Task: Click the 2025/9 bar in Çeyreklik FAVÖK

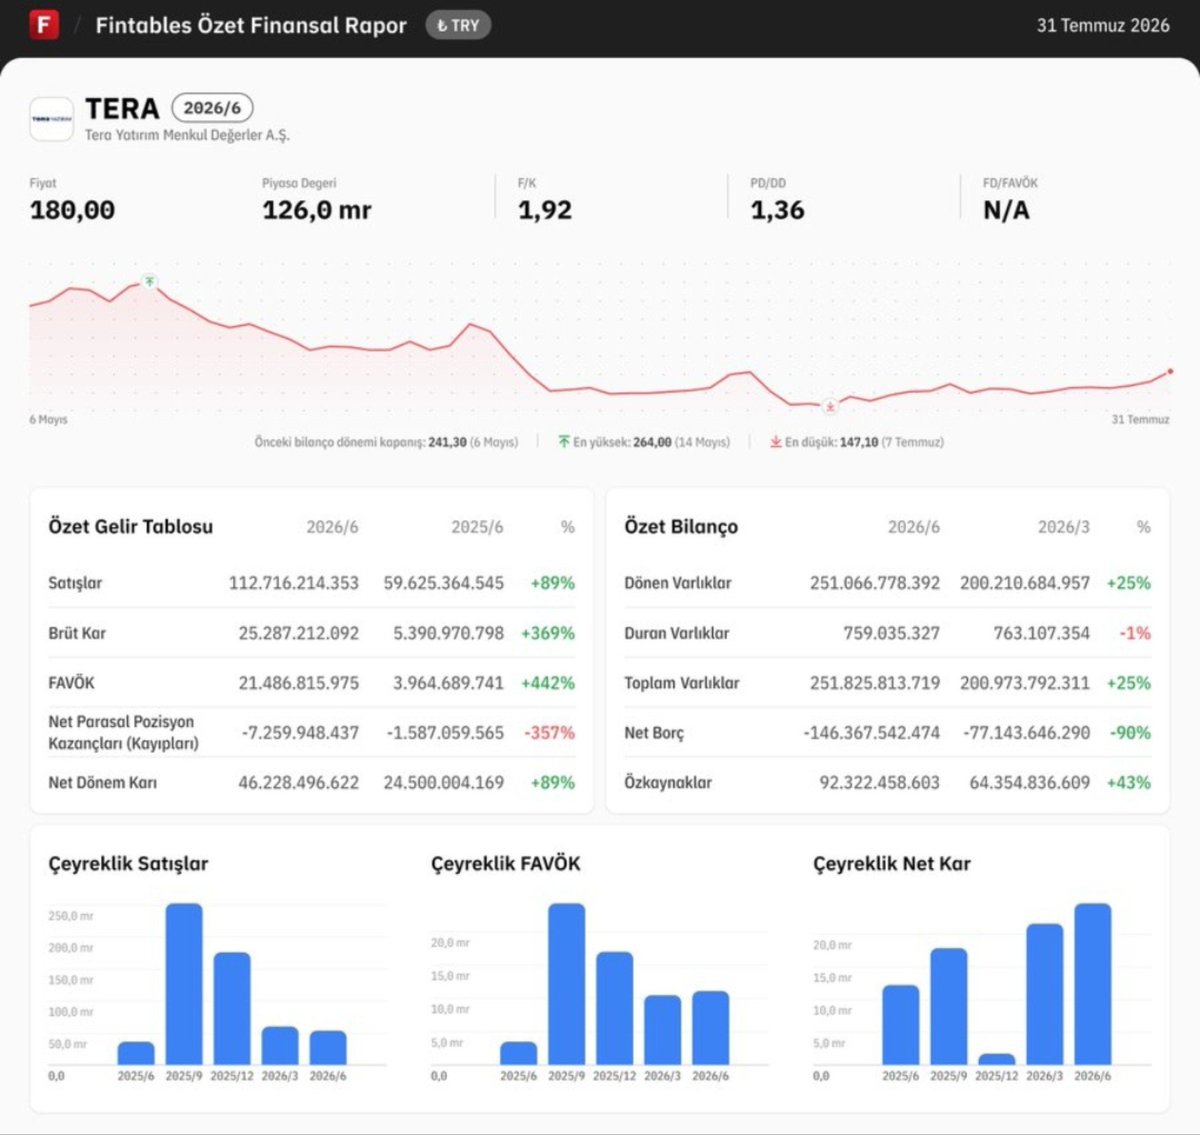Action: point(567,984)
